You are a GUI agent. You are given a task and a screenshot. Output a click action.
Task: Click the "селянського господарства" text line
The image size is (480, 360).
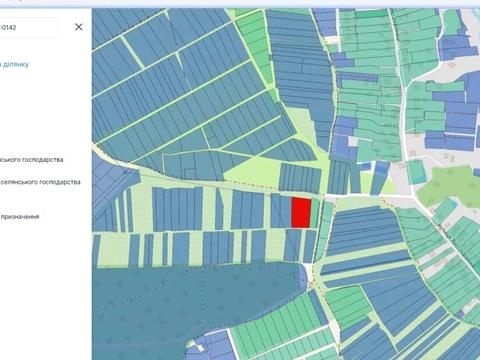(40, 182)
